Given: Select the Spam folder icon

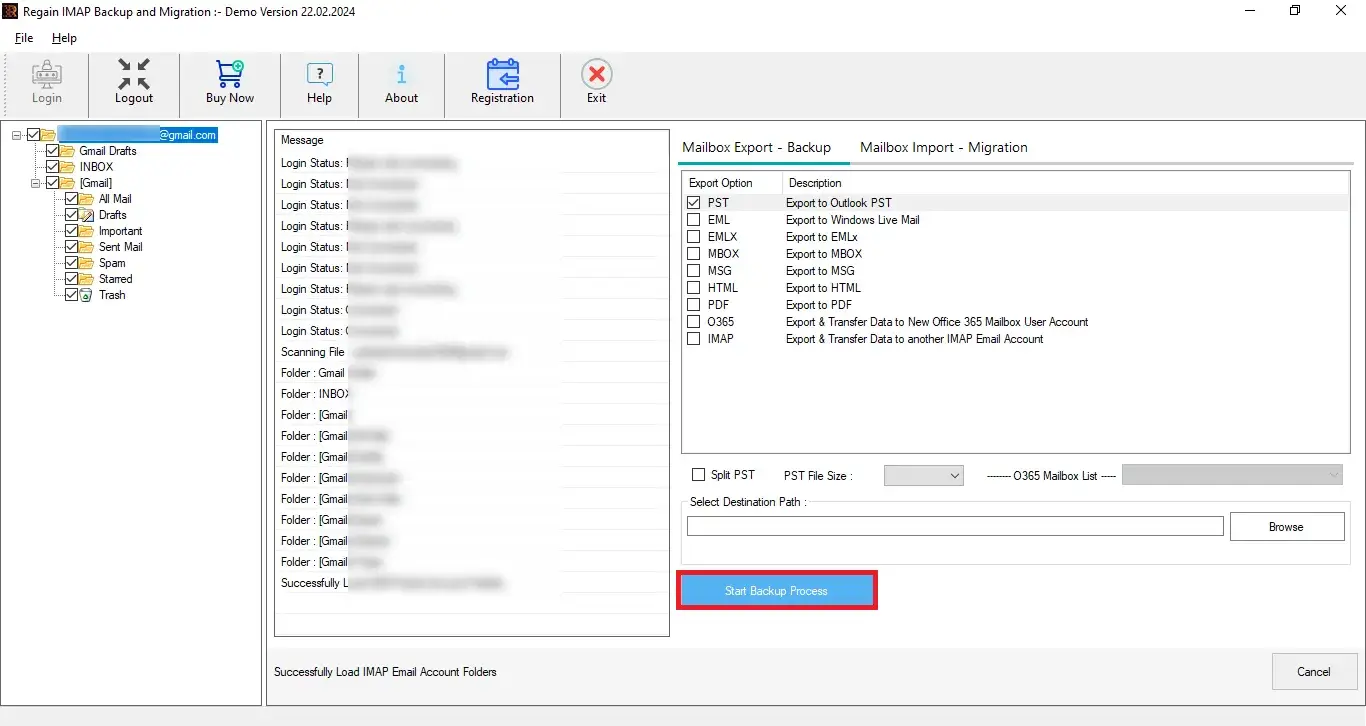Looking at the screenshot, I should [87, 263].
